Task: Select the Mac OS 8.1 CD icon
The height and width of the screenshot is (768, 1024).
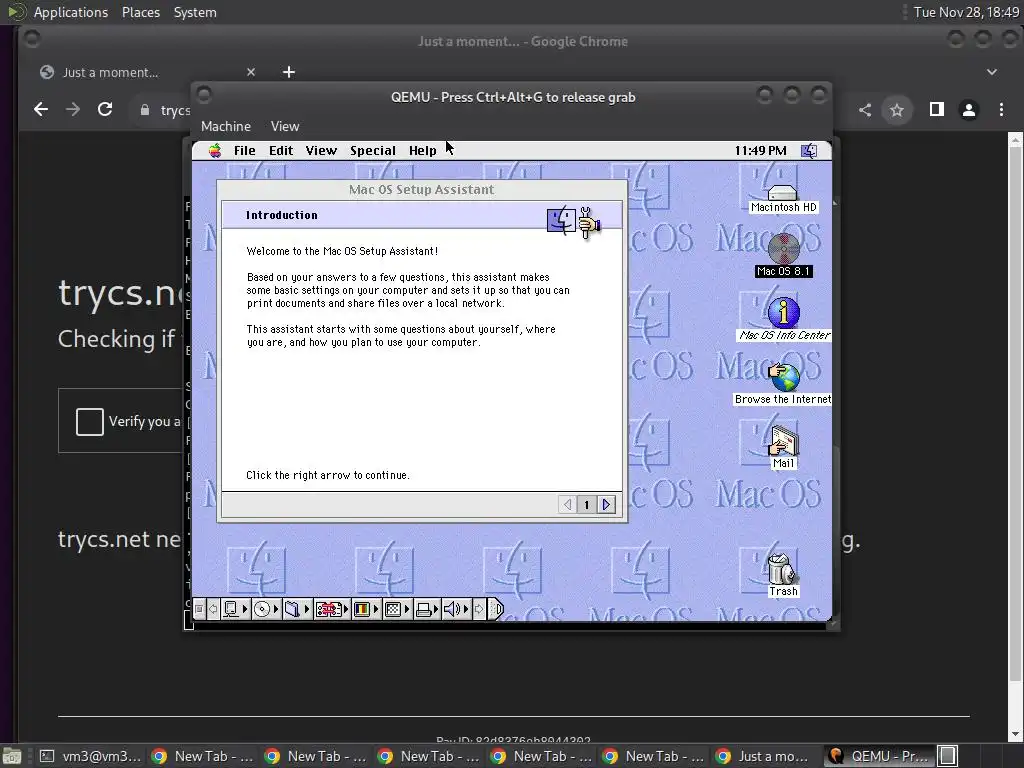Action: 784,255
